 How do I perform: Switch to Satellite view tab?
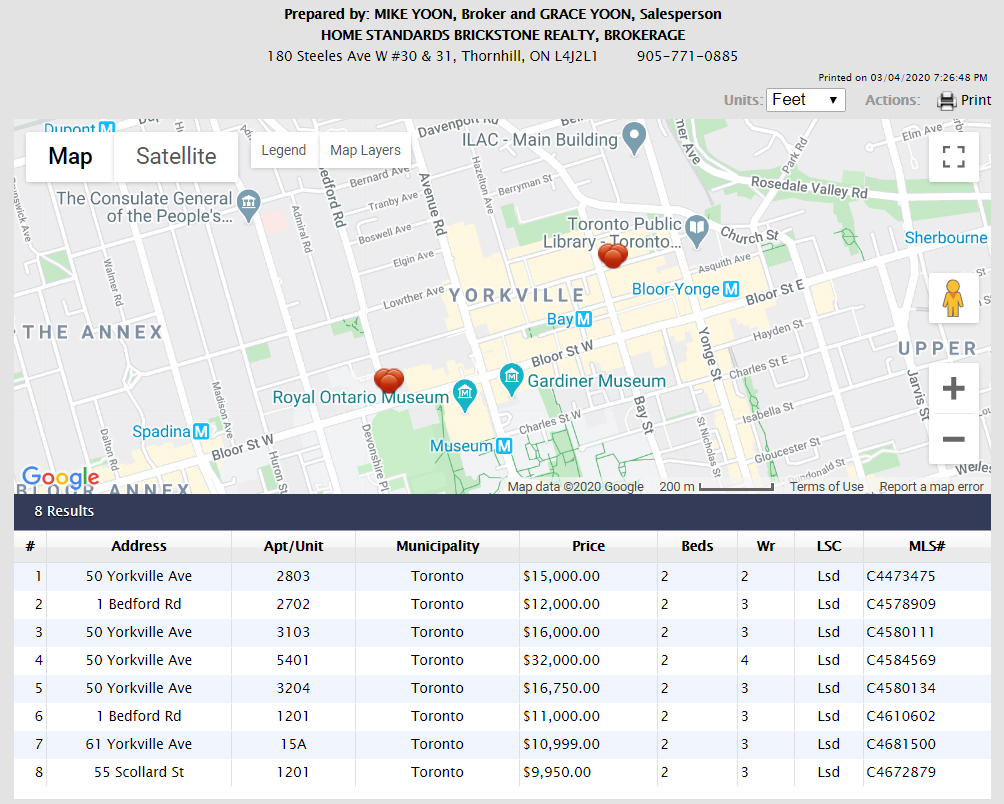tap(176, 156)
